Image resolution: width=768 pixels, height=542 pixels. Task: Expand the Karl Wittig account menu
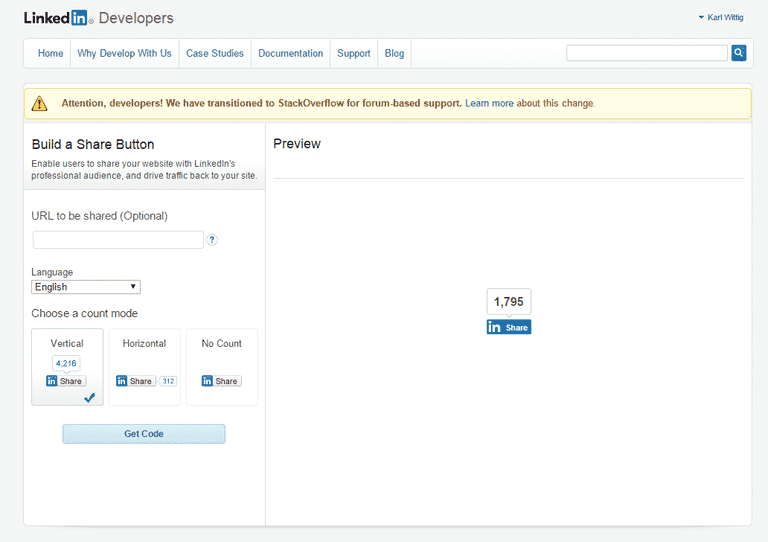click(x=720, y=17)
